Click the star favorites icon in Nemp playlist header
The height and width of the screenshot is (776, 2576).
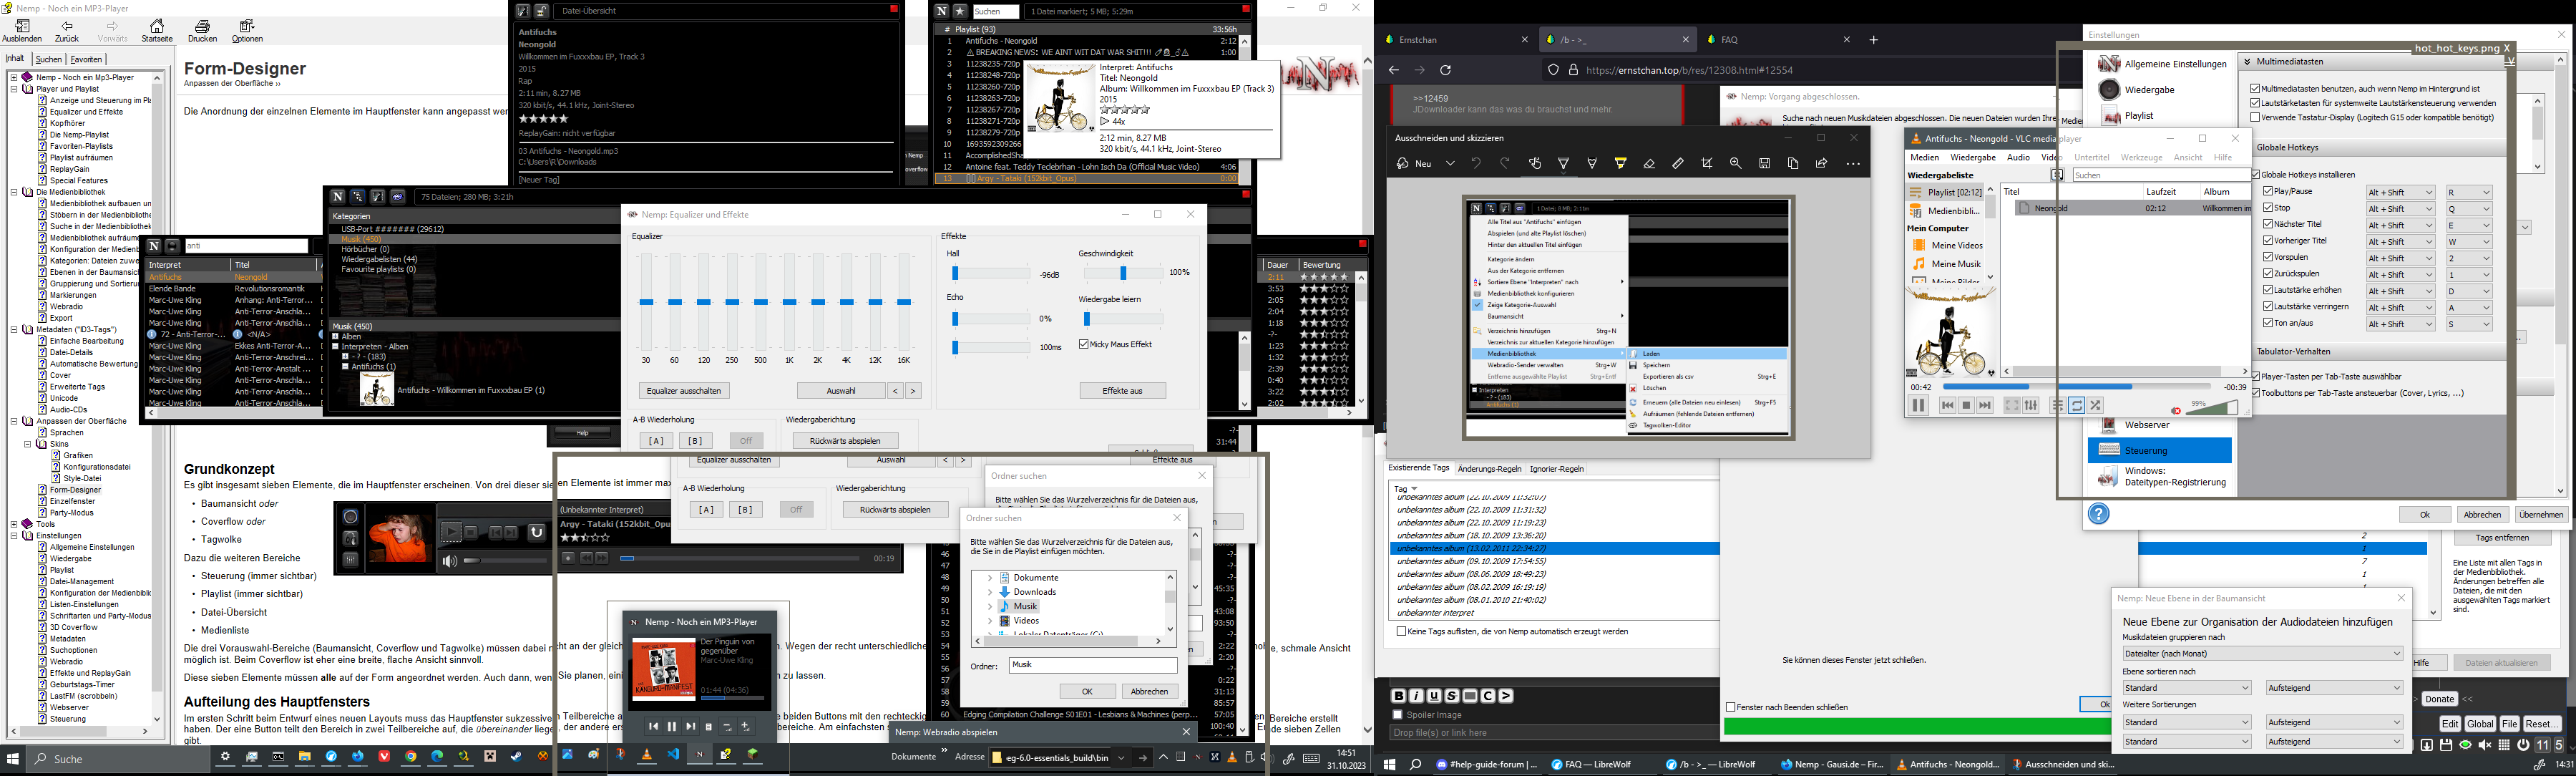tap(960, 11)
